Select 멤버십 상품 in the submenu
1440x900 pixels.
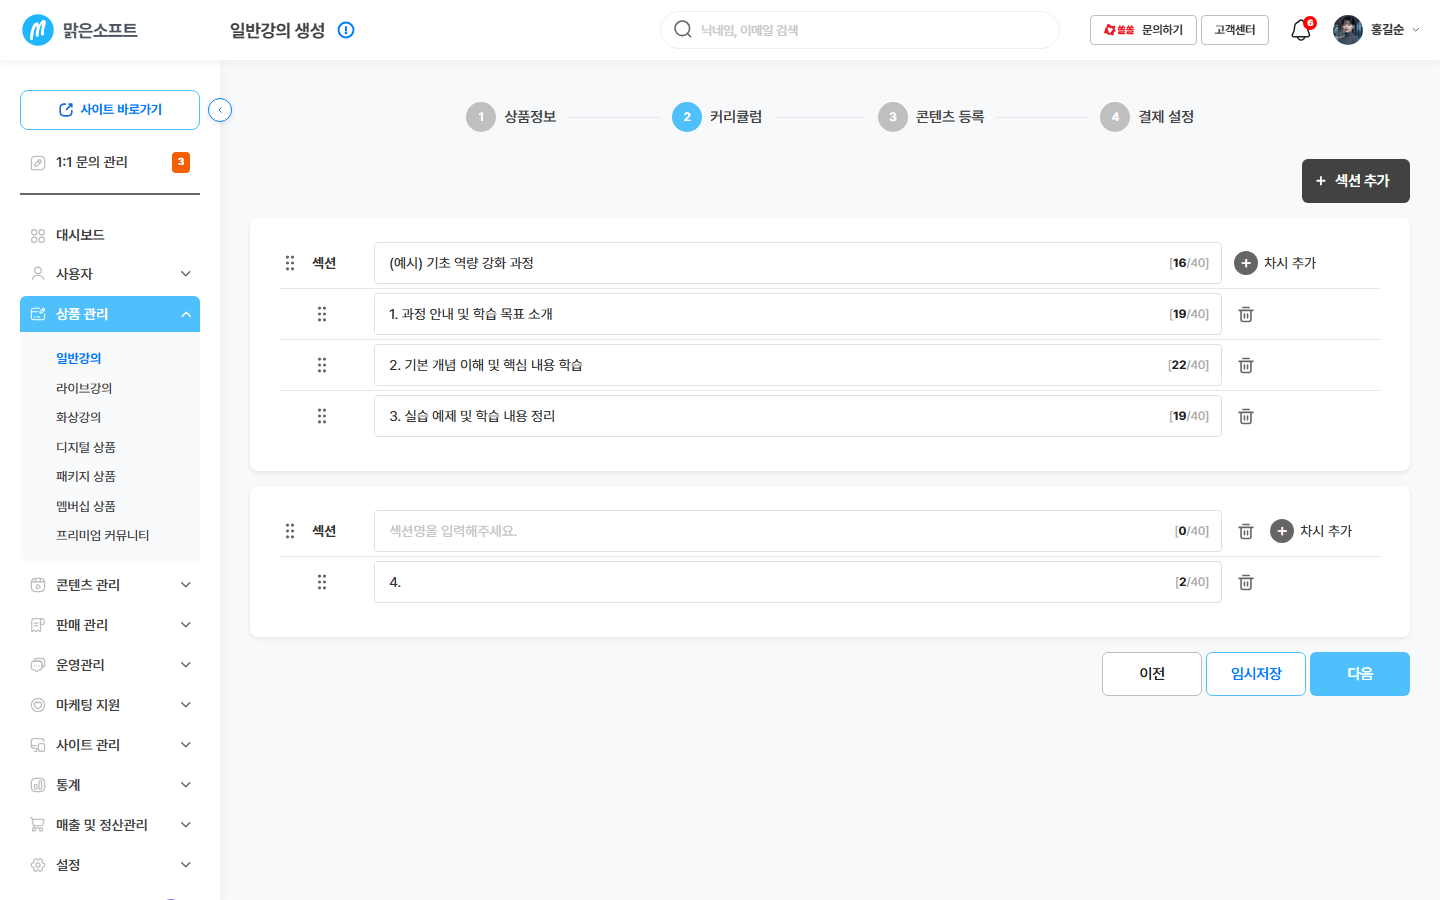tap(86, 506)
